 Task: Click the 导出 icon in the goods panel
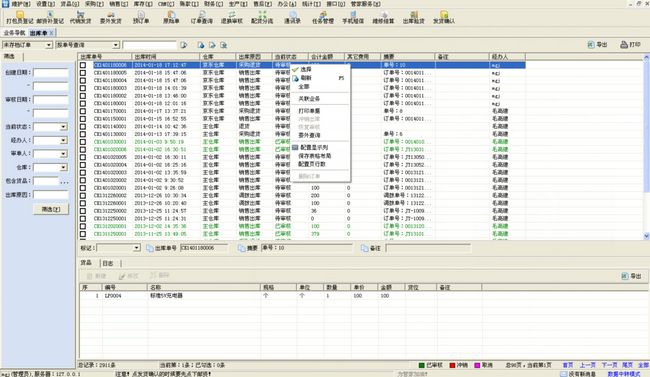(625, 276)
